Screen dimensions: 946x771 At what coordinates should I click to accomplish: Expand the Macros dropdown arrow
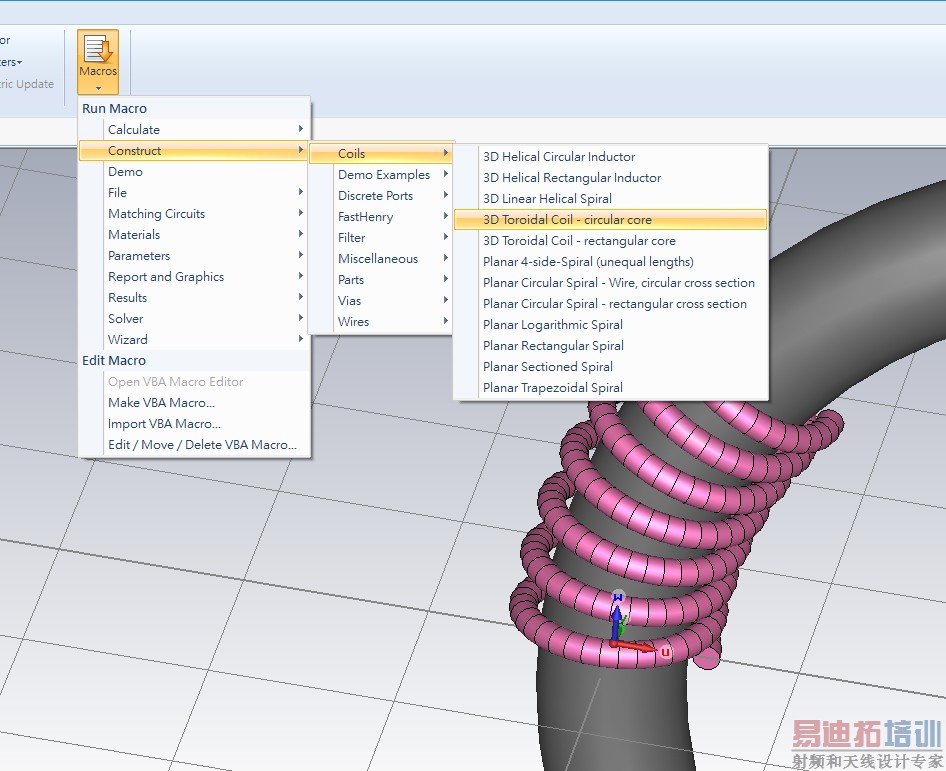(98, 88)
